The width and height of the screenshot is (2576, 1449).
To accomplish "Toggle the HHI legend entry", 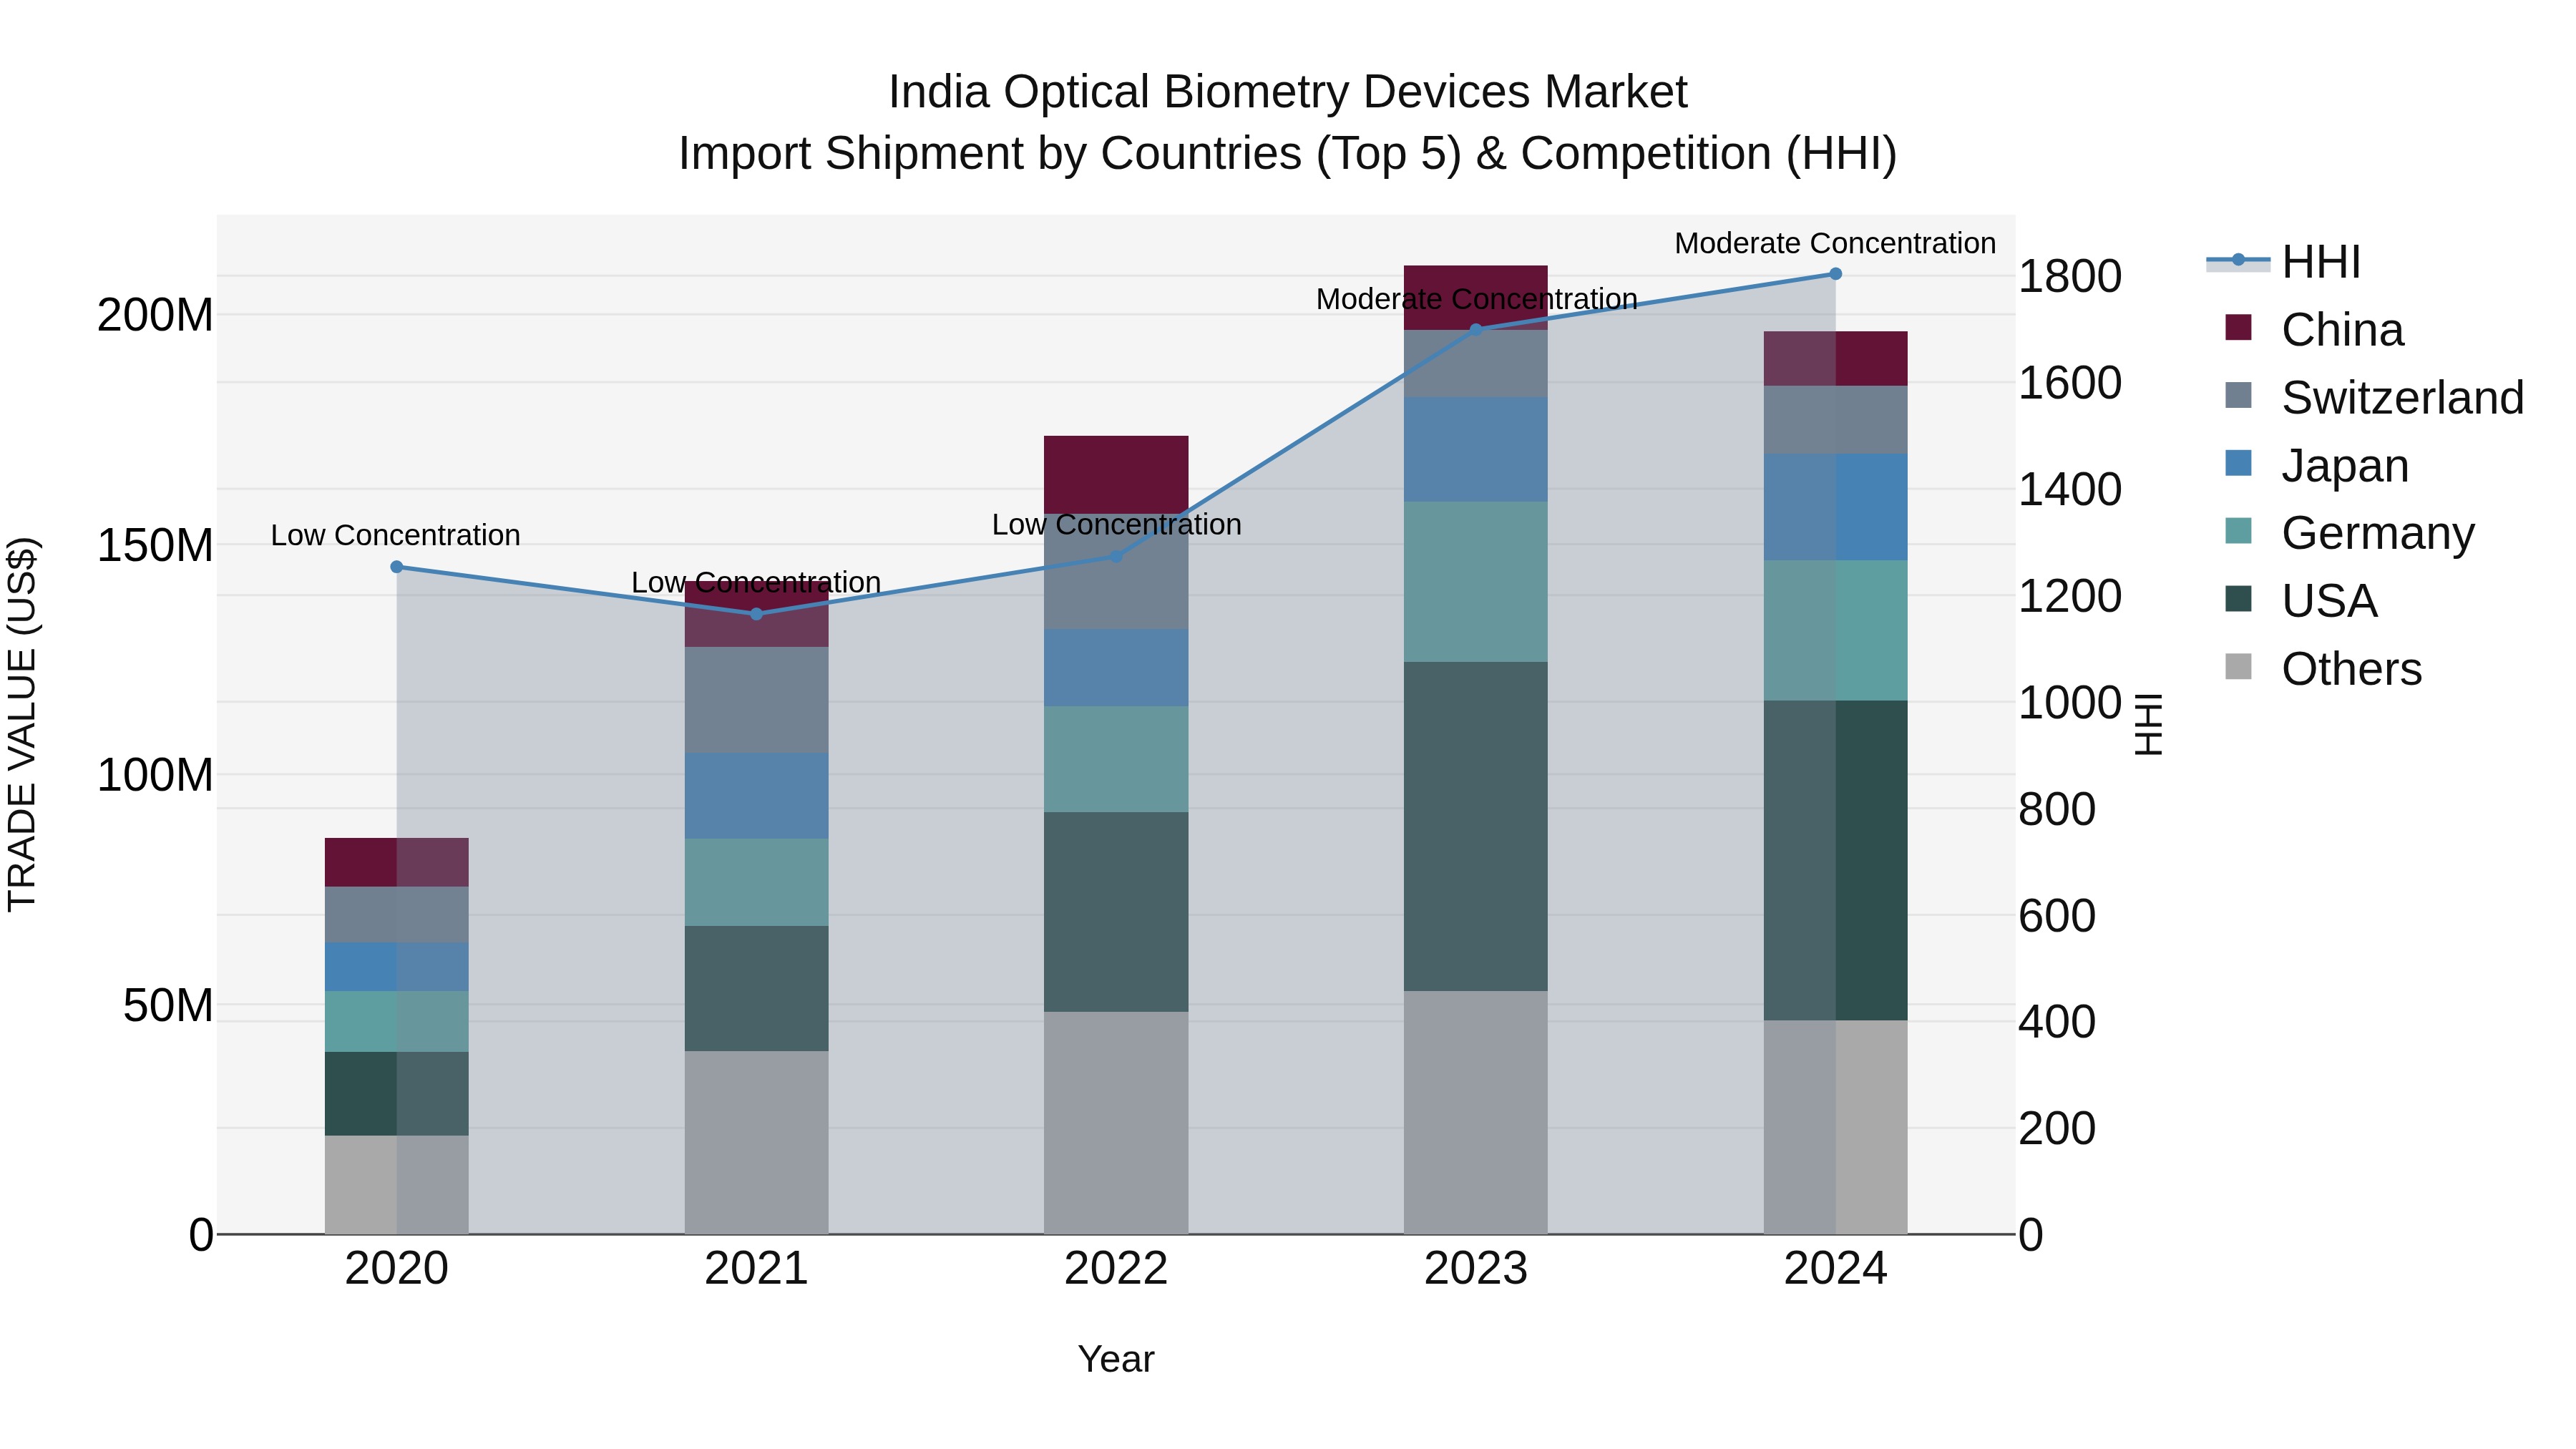I will (x=2283, y=262).
